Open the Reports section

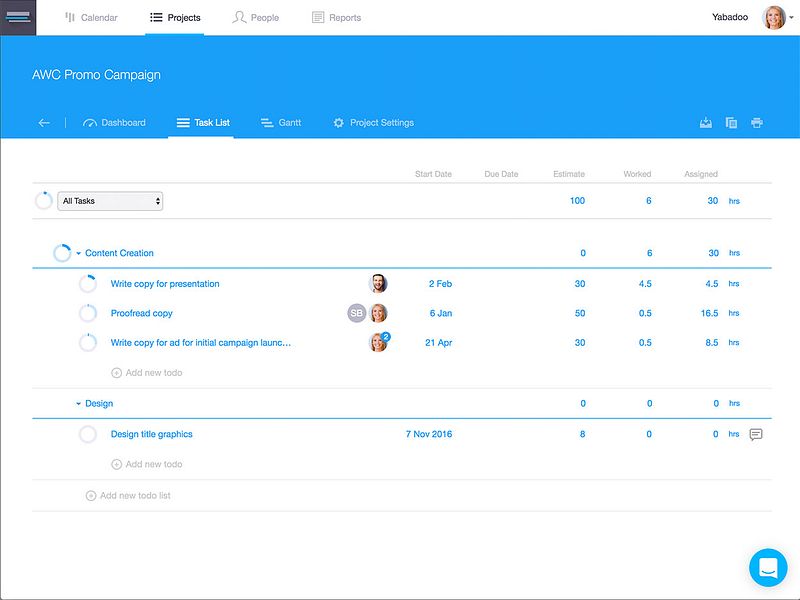coord(336,16)
